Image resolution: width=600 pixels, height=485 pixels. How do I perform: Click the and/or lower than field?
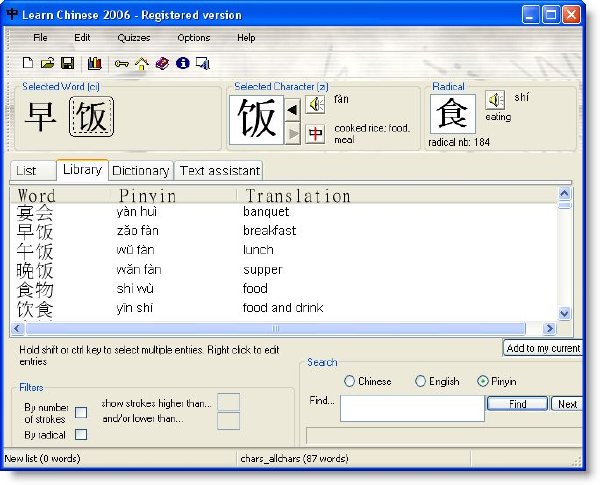click(x=228, y=421)
